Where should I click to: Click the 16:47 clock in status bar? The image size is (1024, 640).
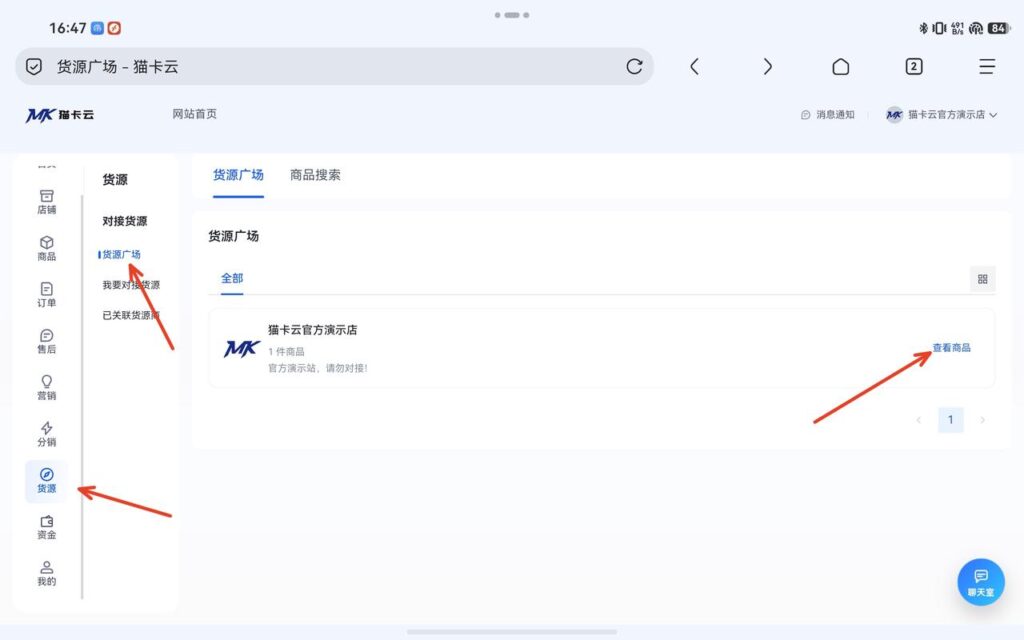pyautogui.click(x=67, y=28)
